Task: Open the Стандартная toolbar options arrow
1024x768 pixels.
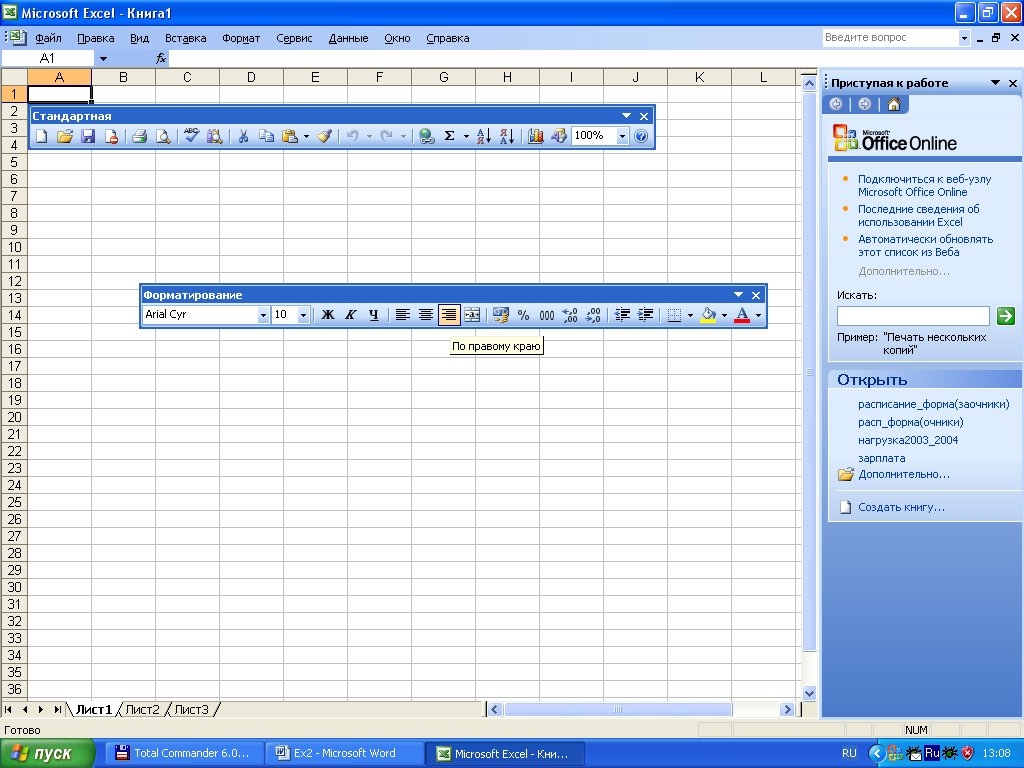Action: tap(626, 116)
